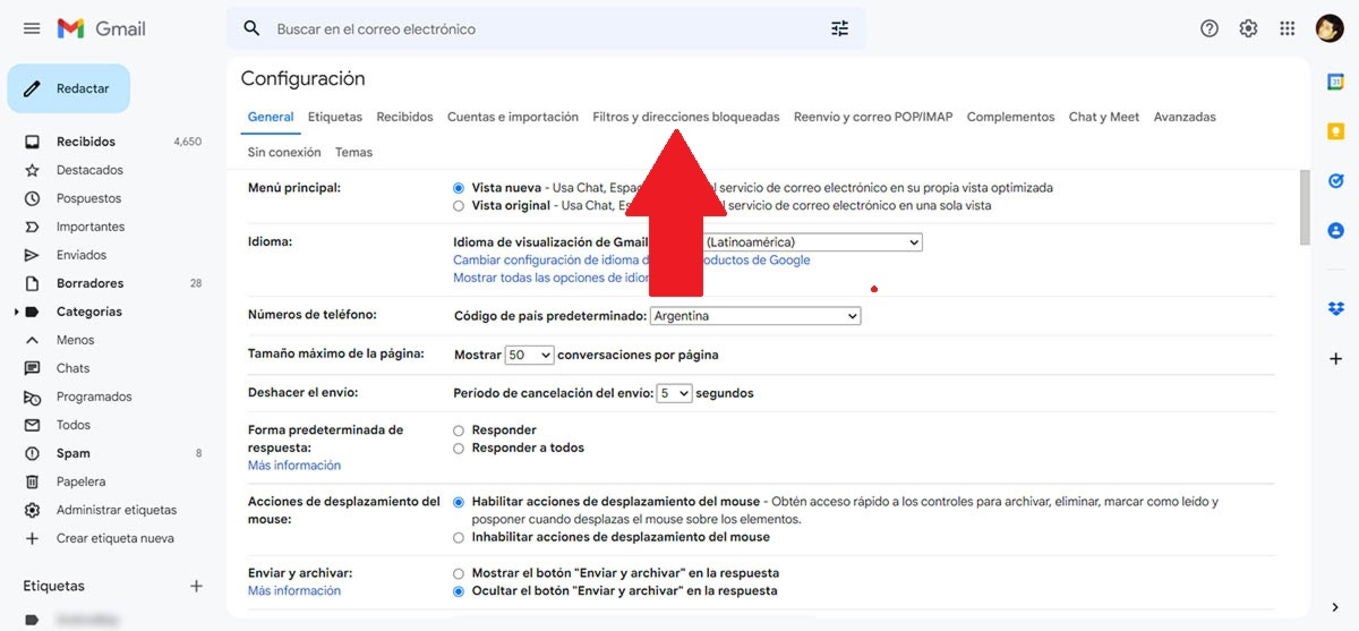
Task: Select the Vista original radio button
Action: click(x=458, y=205)
